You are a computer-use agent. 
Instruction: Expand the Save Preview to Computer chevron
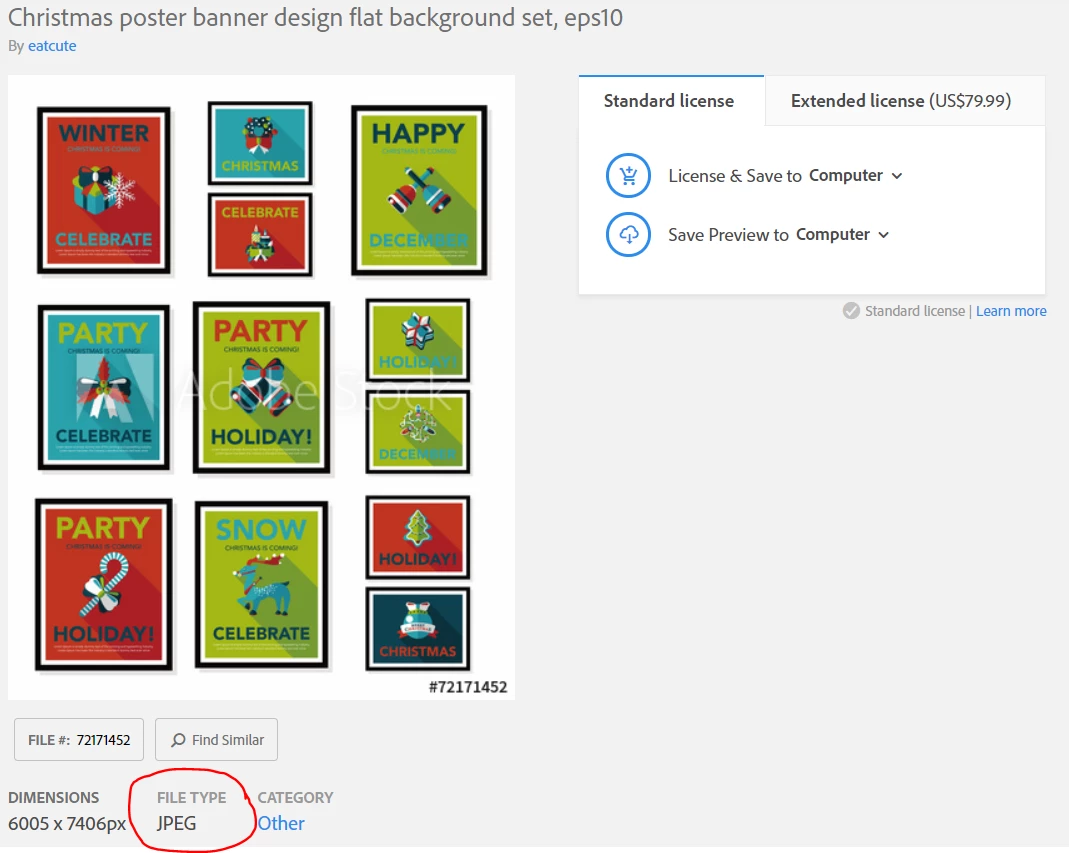(x=884, y=235)
